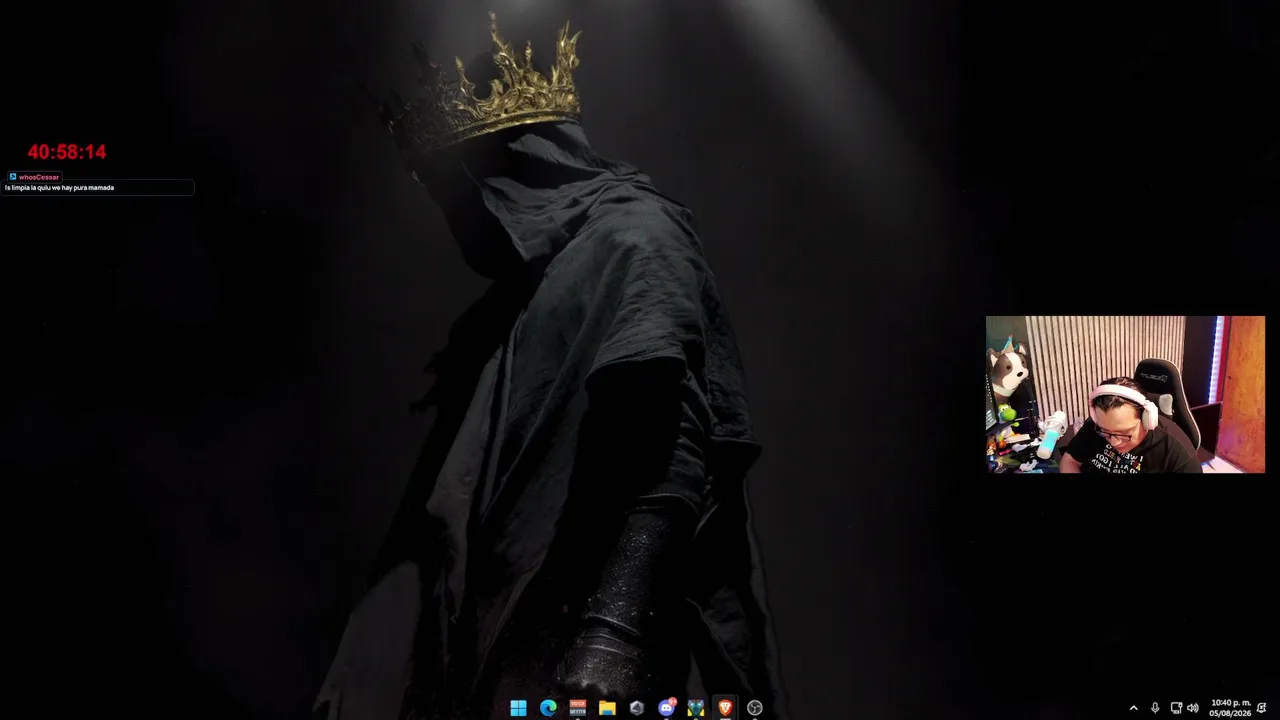Open Discord from the taskbar
This screenshot has height=720, width=1280.
[666, 708]
